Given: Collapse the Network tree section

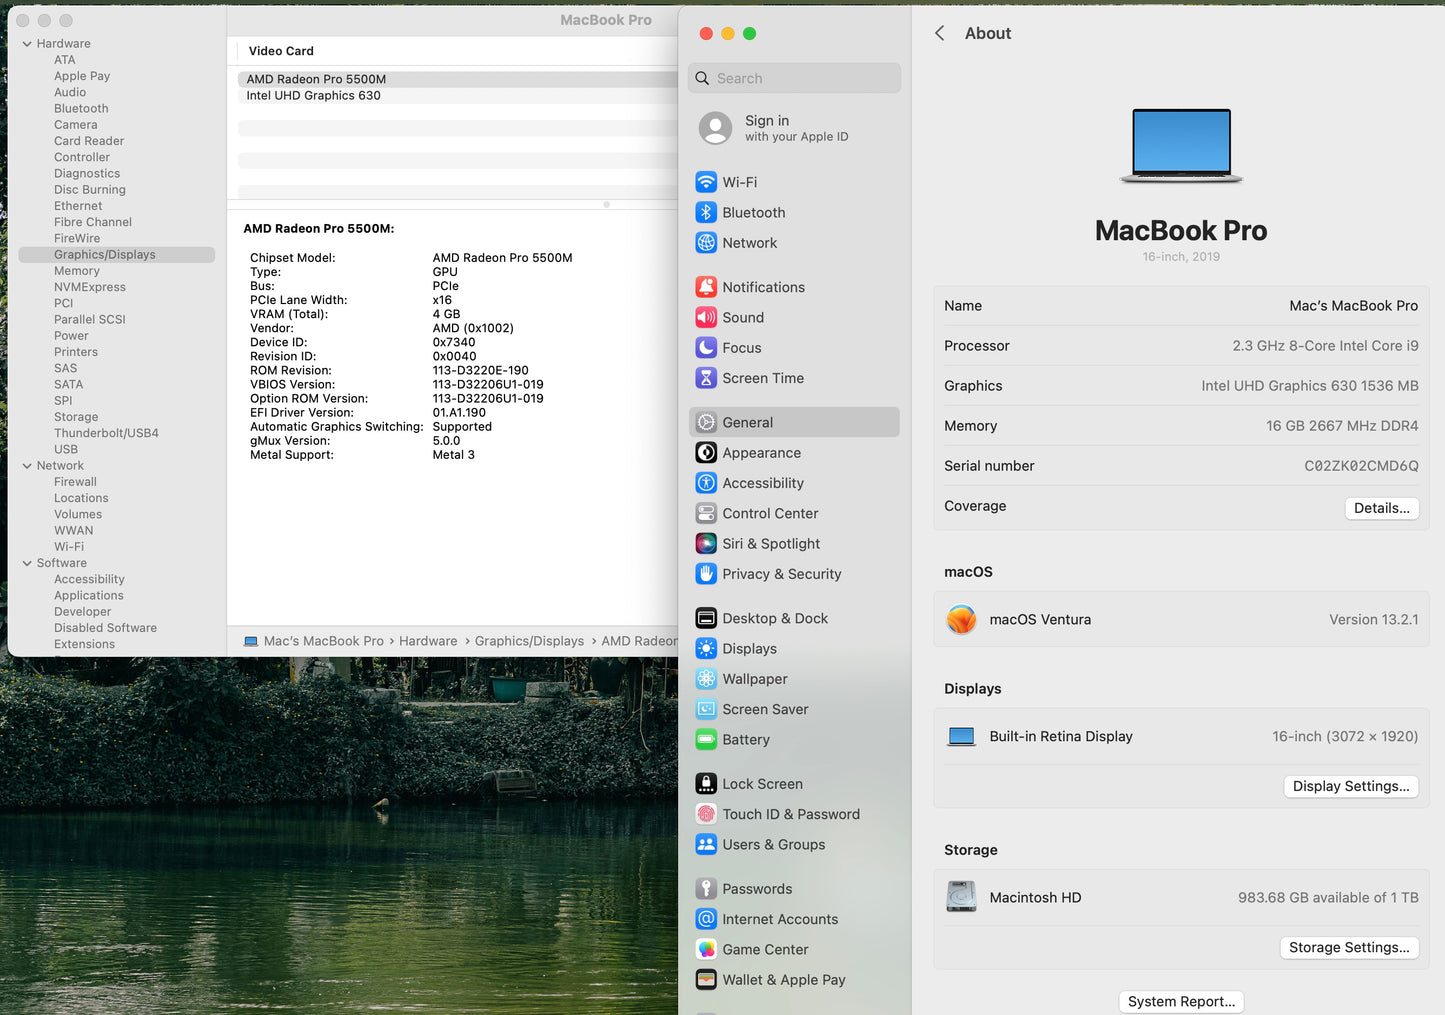Looking at the screenshot, I should 27,465.
